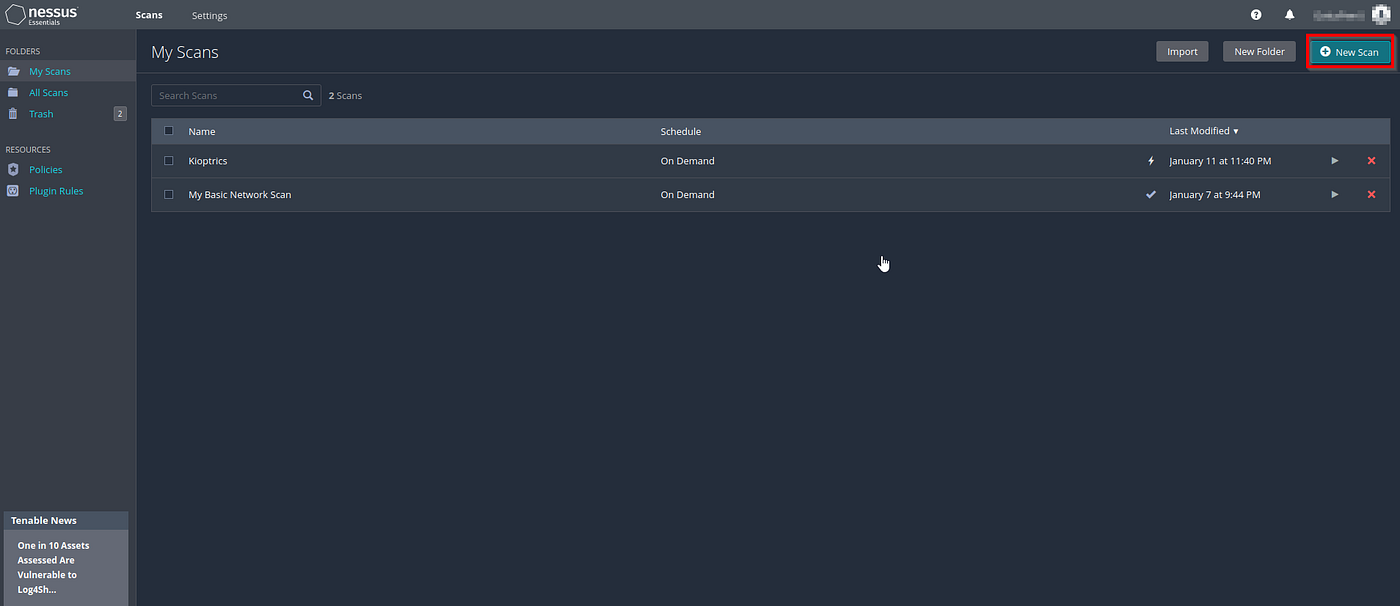1400x606 pixels.
Task: Click the trash count badge
Action: [x=120, y=114]
